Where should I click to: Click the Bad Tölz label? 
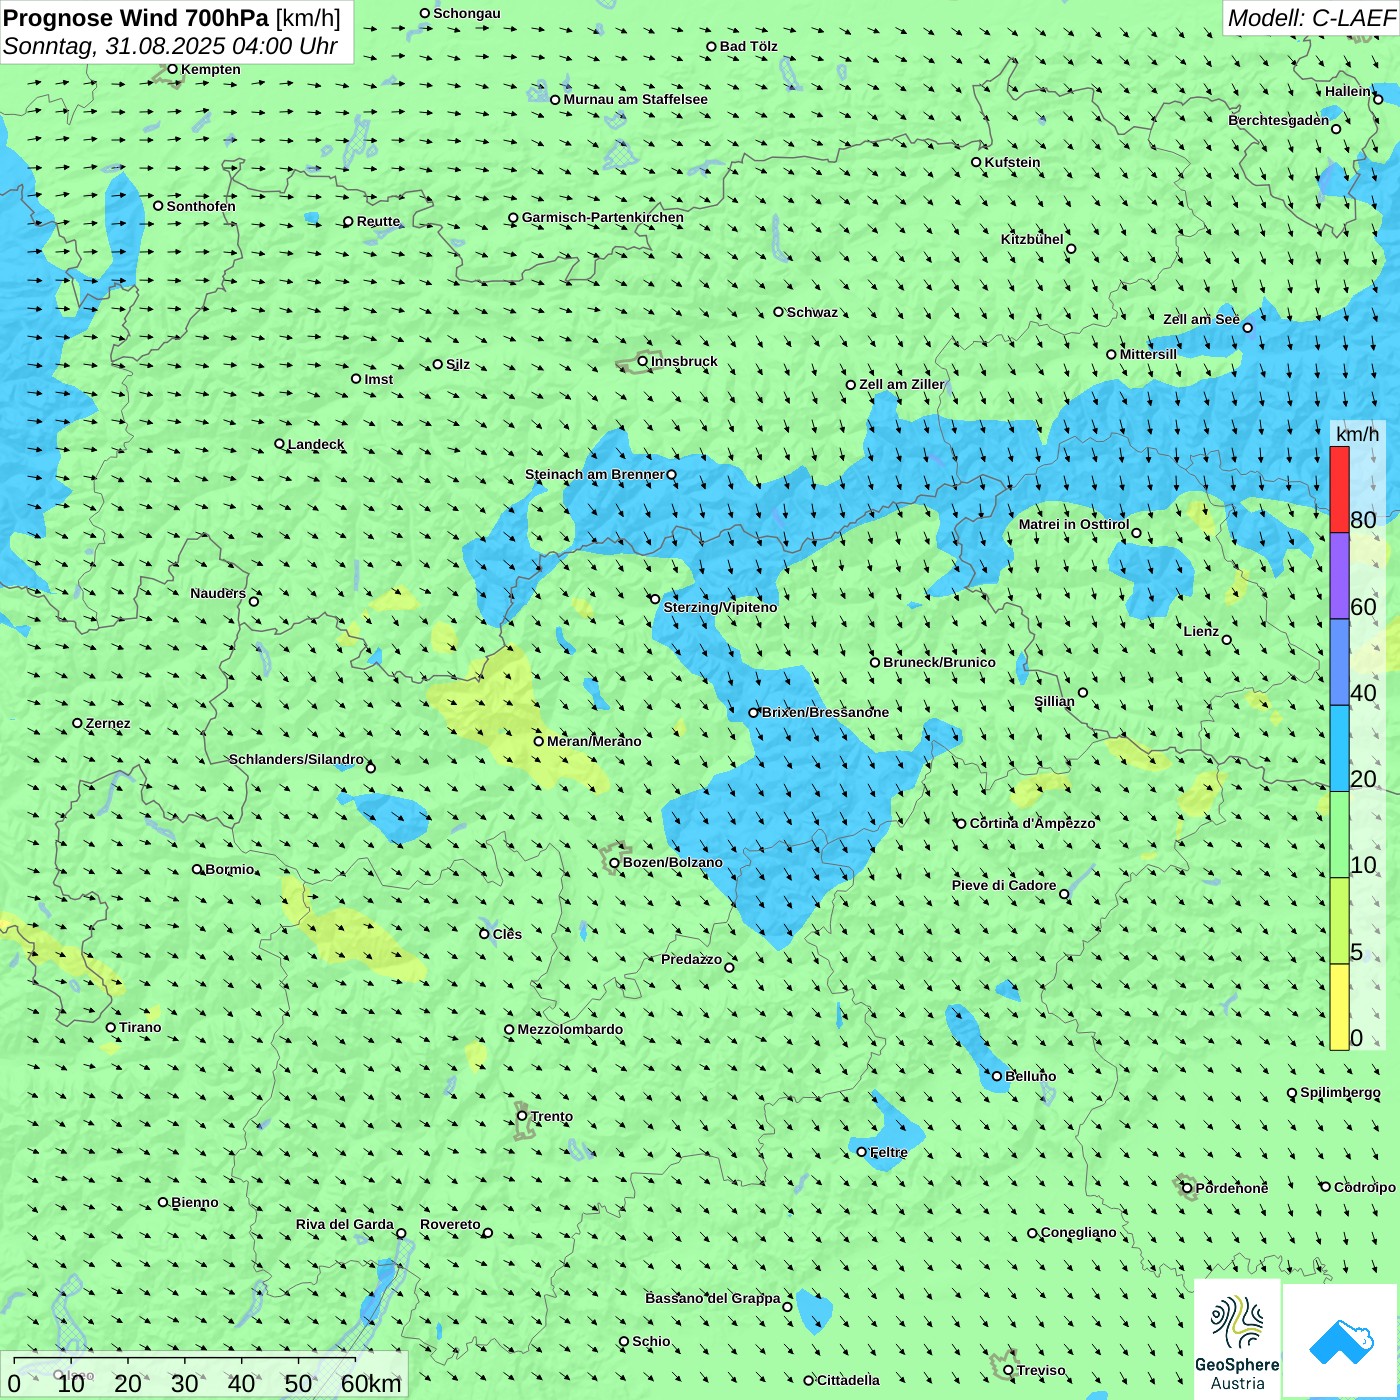748,46
